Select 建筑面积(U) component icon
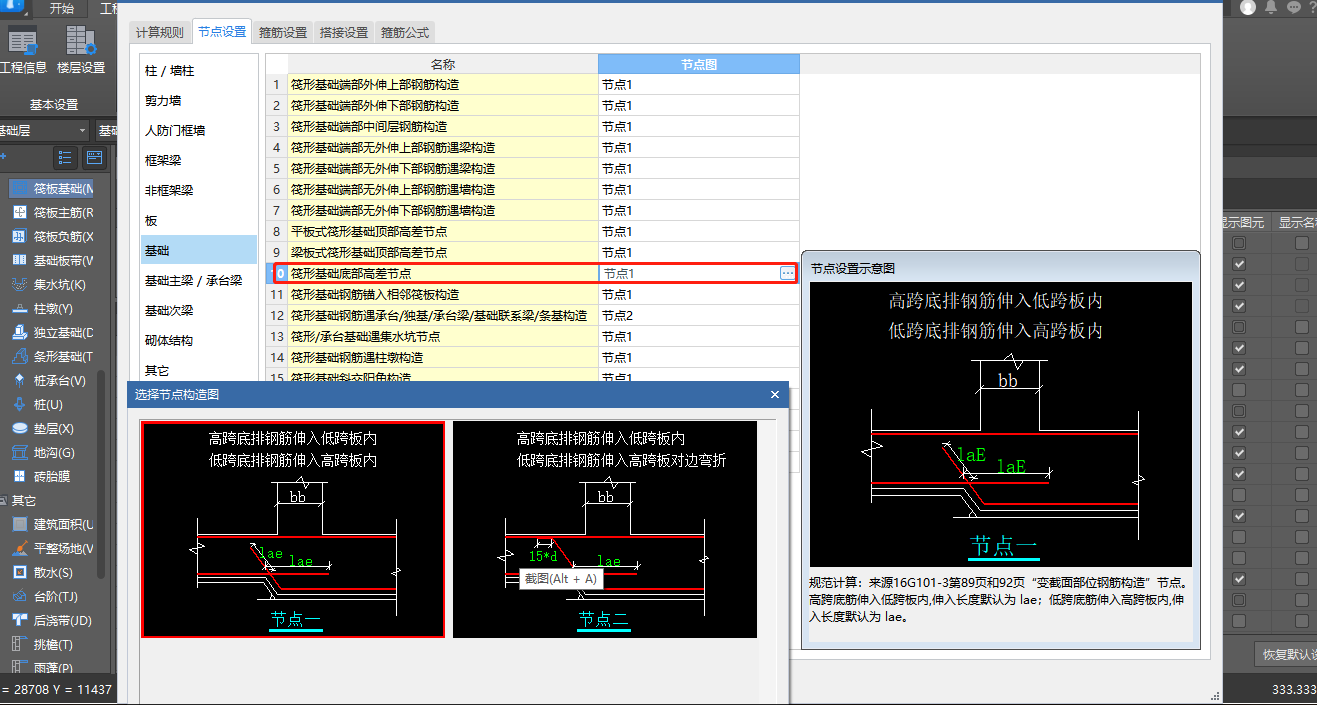This screenshot has width=1317, height=705. (x=19, y=524)
